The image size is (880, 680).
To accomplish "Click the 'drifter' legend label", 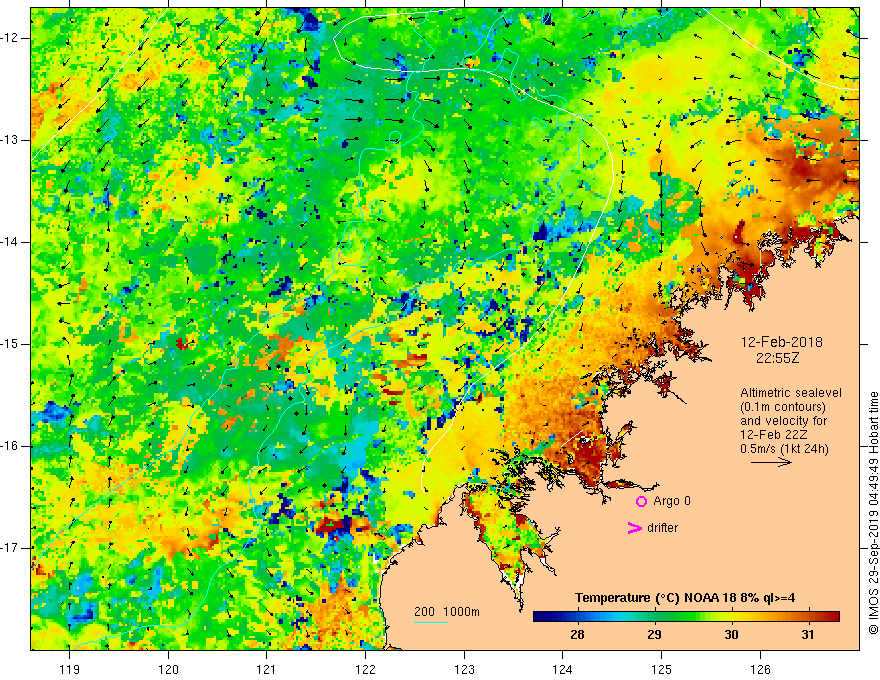I will (x=662, y=528).
